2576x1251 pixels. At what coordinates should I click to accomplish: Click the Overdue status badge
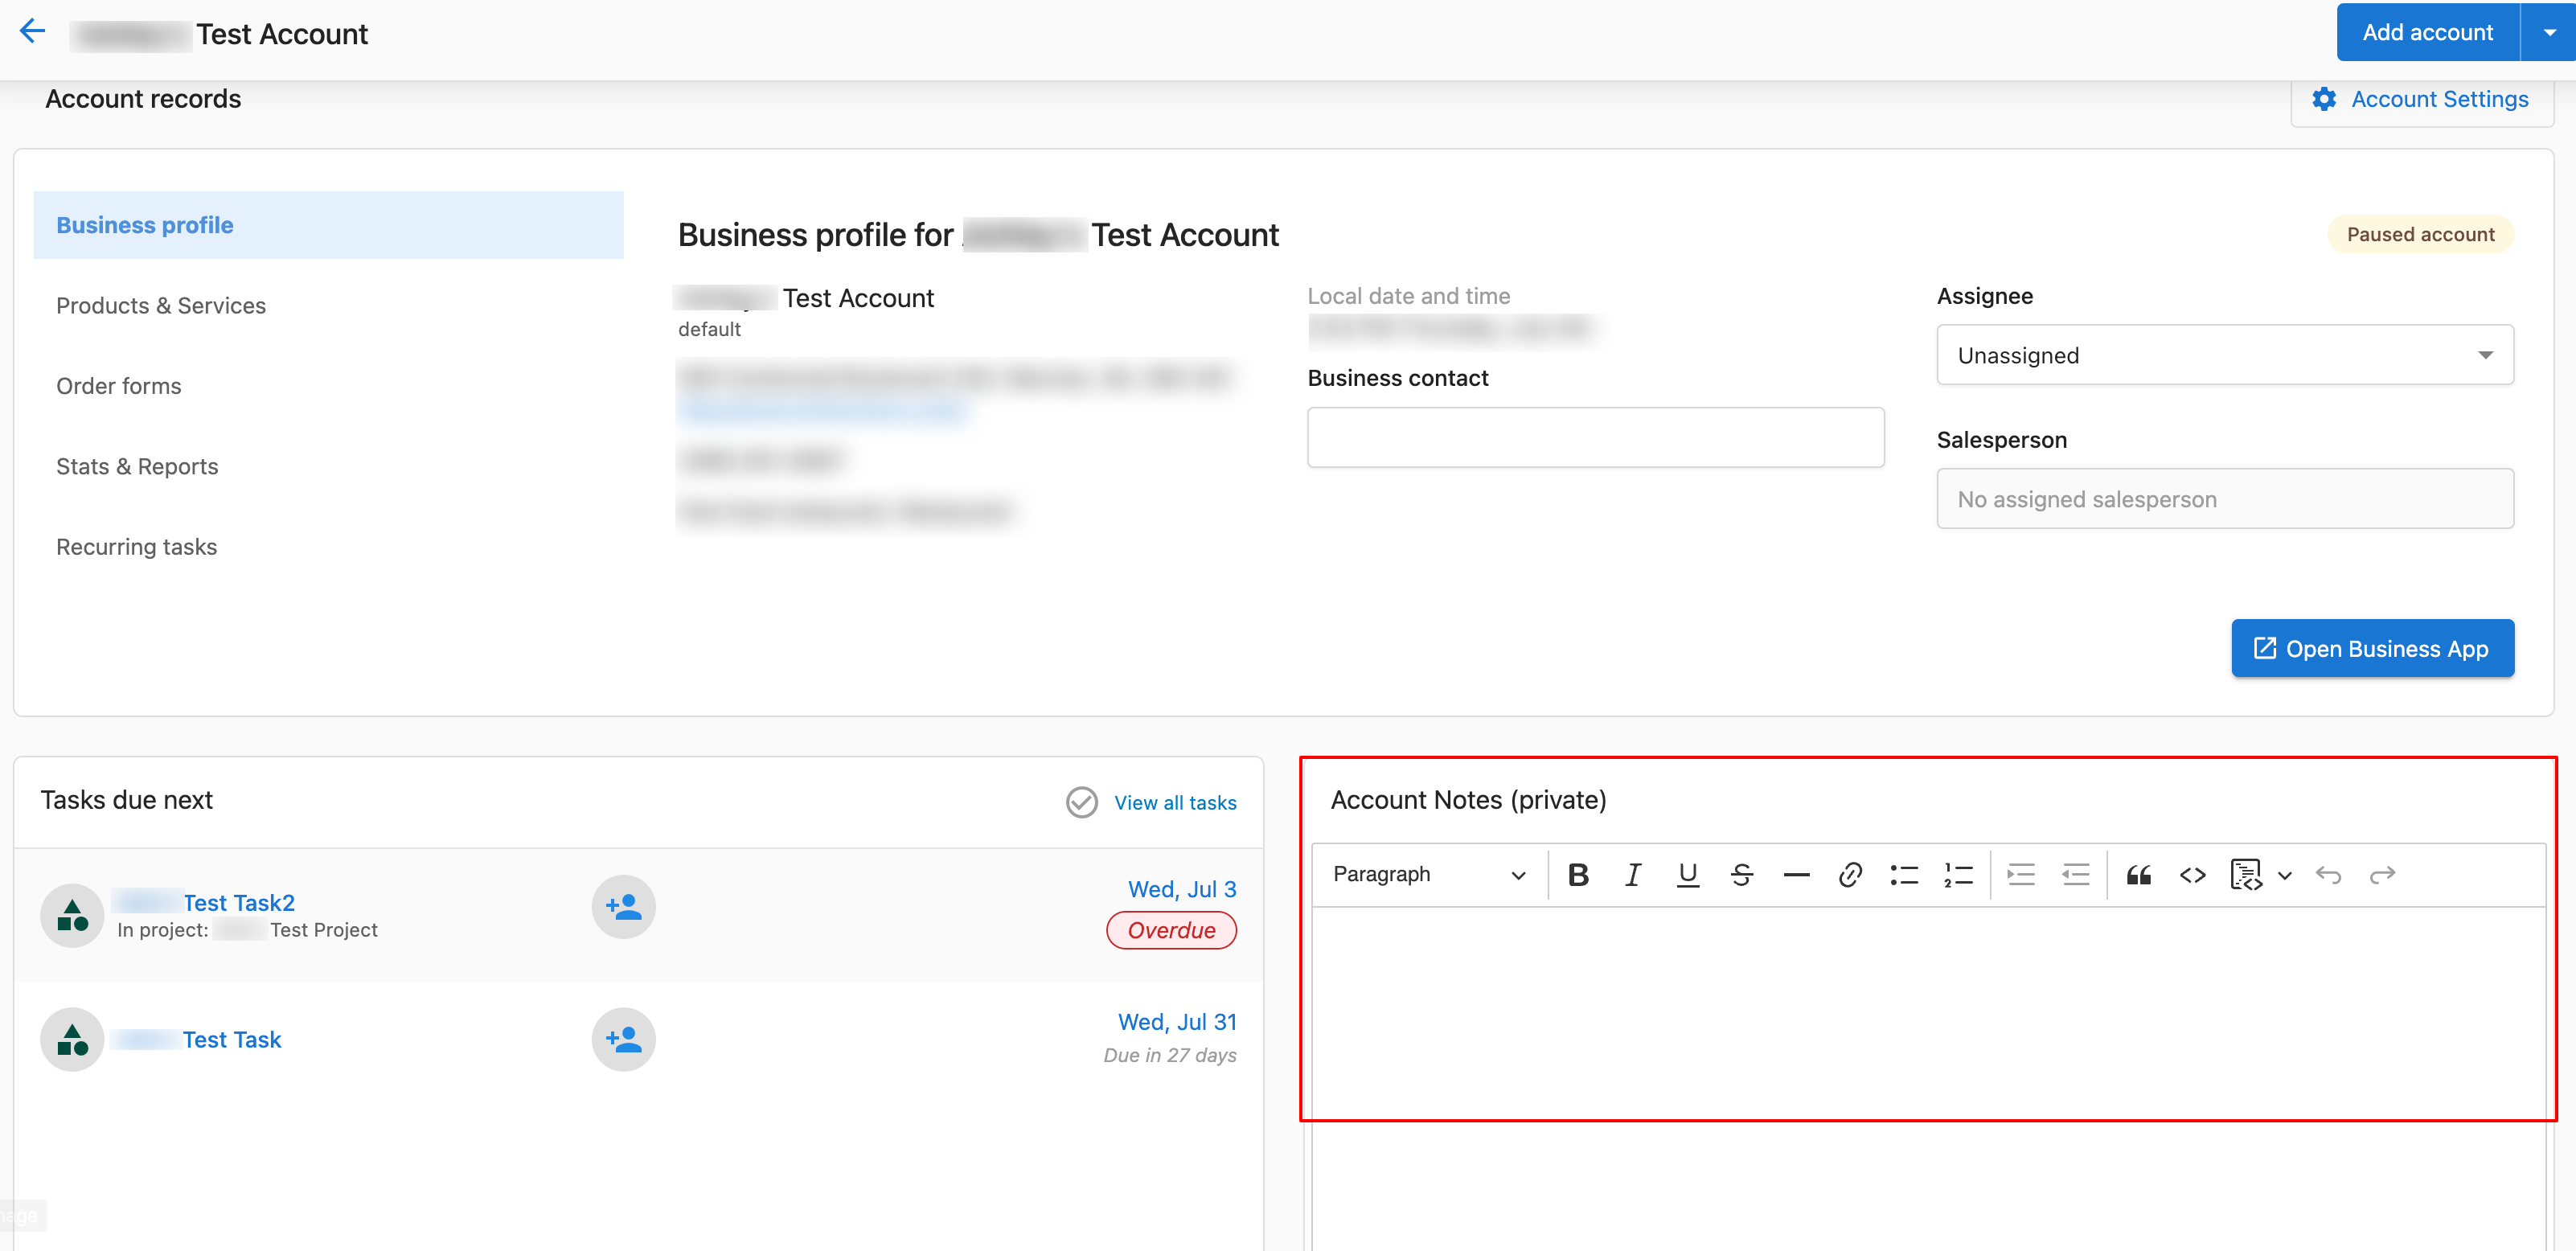point(1171,931)
